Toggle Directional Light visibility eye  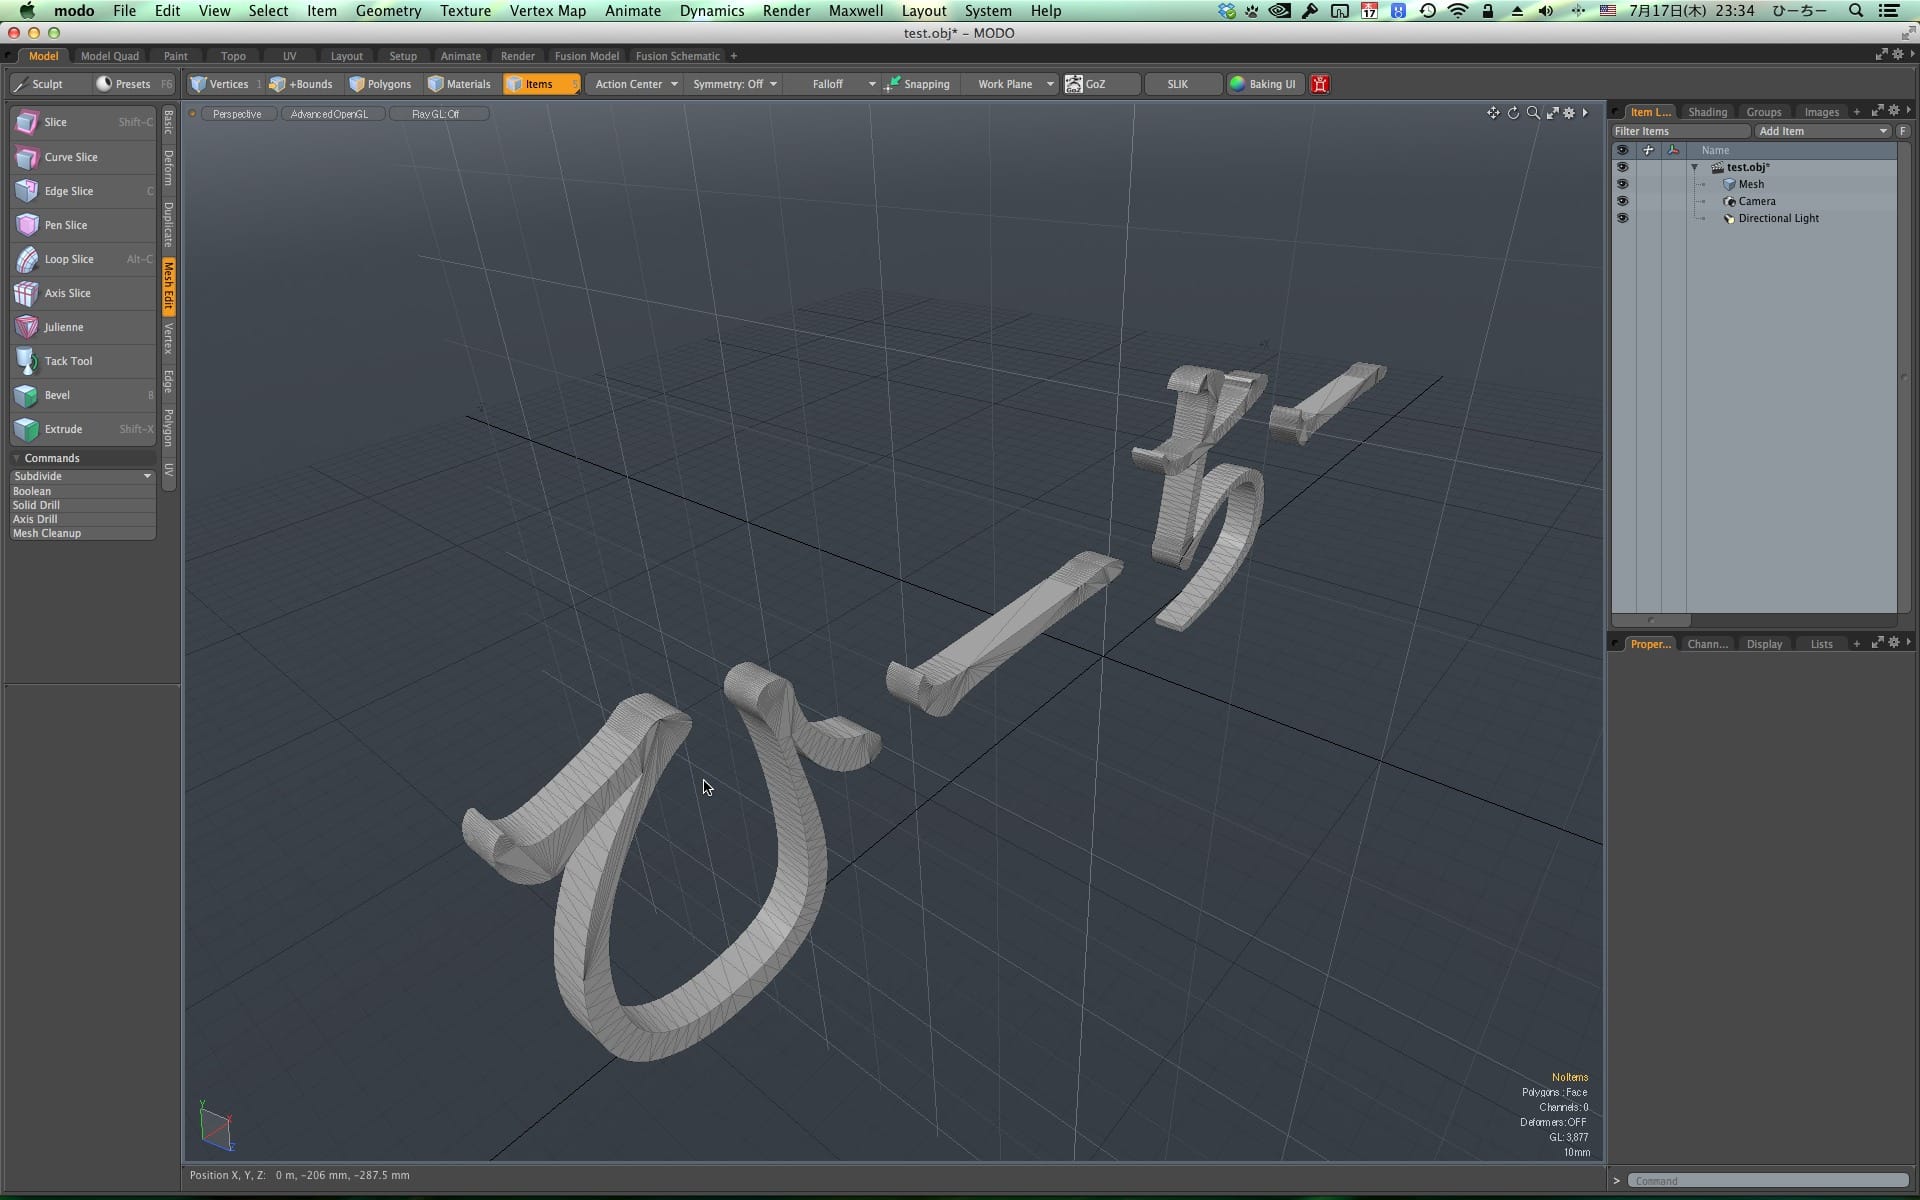click(1622, 218)
